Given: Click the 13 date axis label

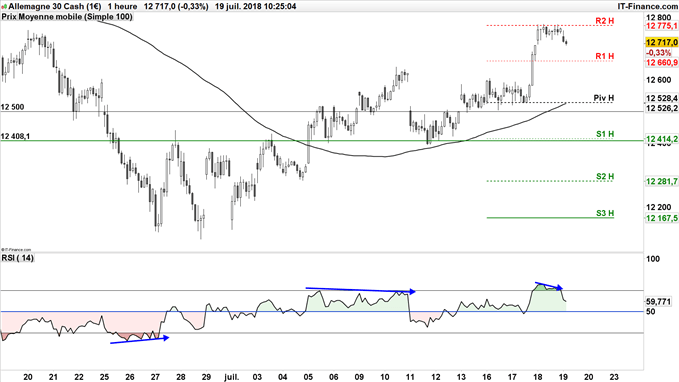Looking at the screenshot, I should tap(461, 377).
